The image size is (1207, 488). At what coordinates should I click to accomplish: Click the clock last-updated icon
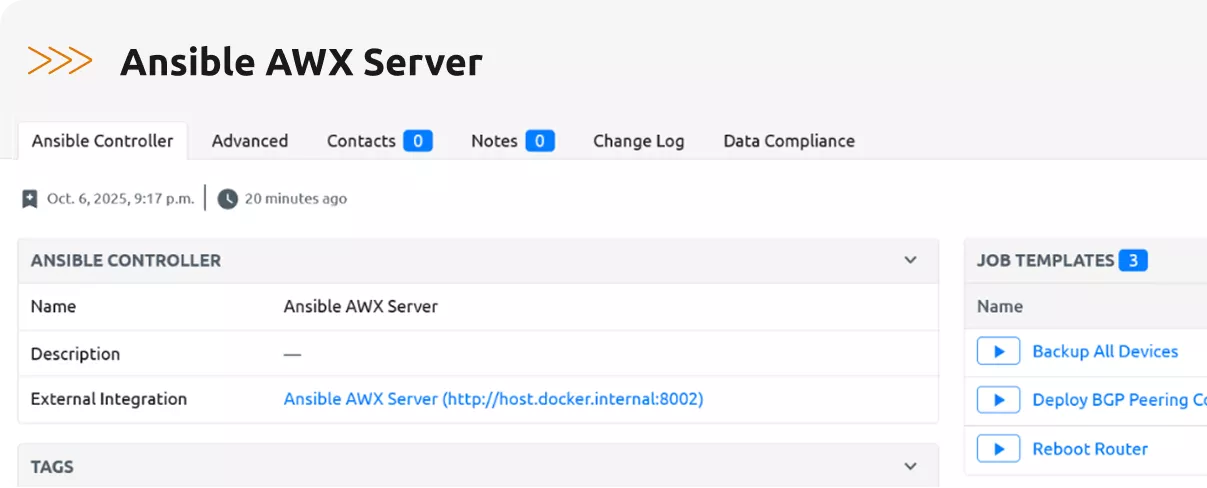pyautogui.click(x=228, y=199)
